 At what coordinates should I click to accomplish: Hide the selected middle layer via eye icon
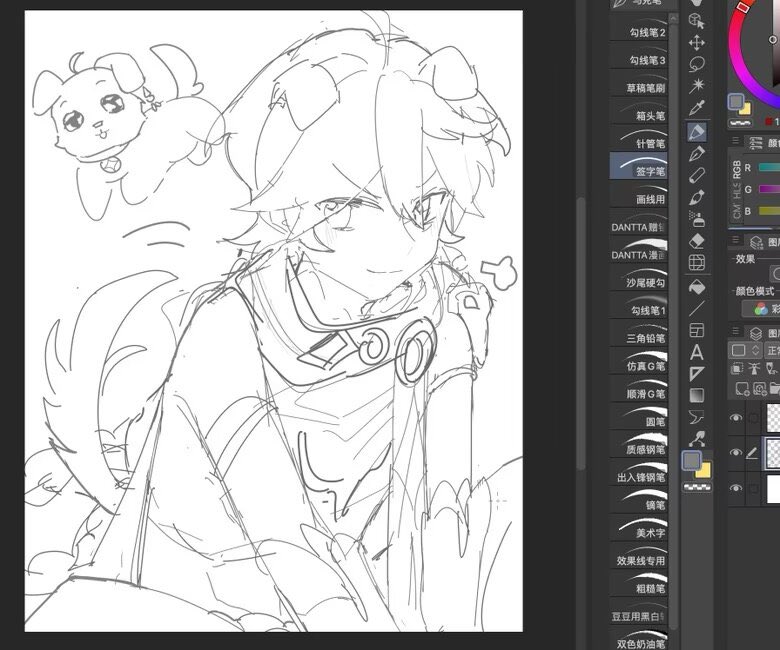tap(736, 453)
